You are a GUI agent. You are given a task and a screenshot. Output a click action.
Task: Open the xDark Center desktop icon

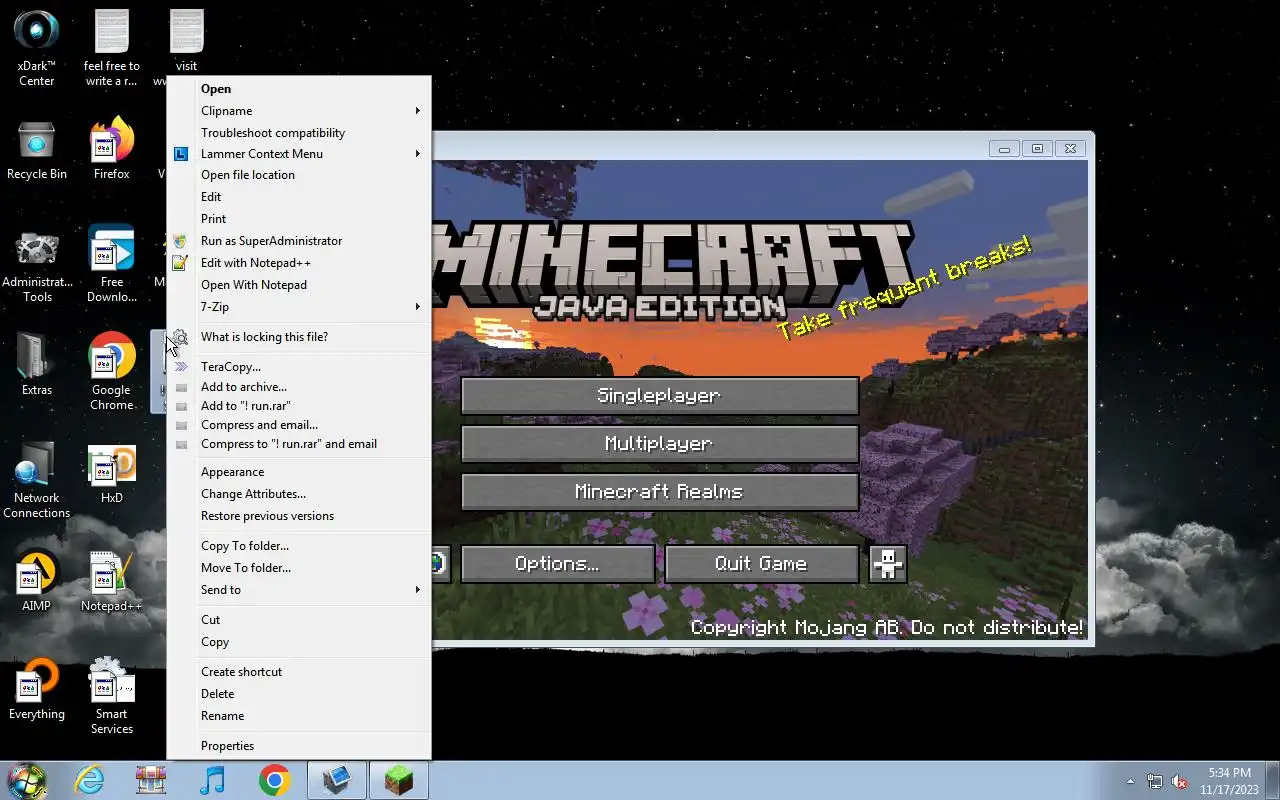point(37,47)
